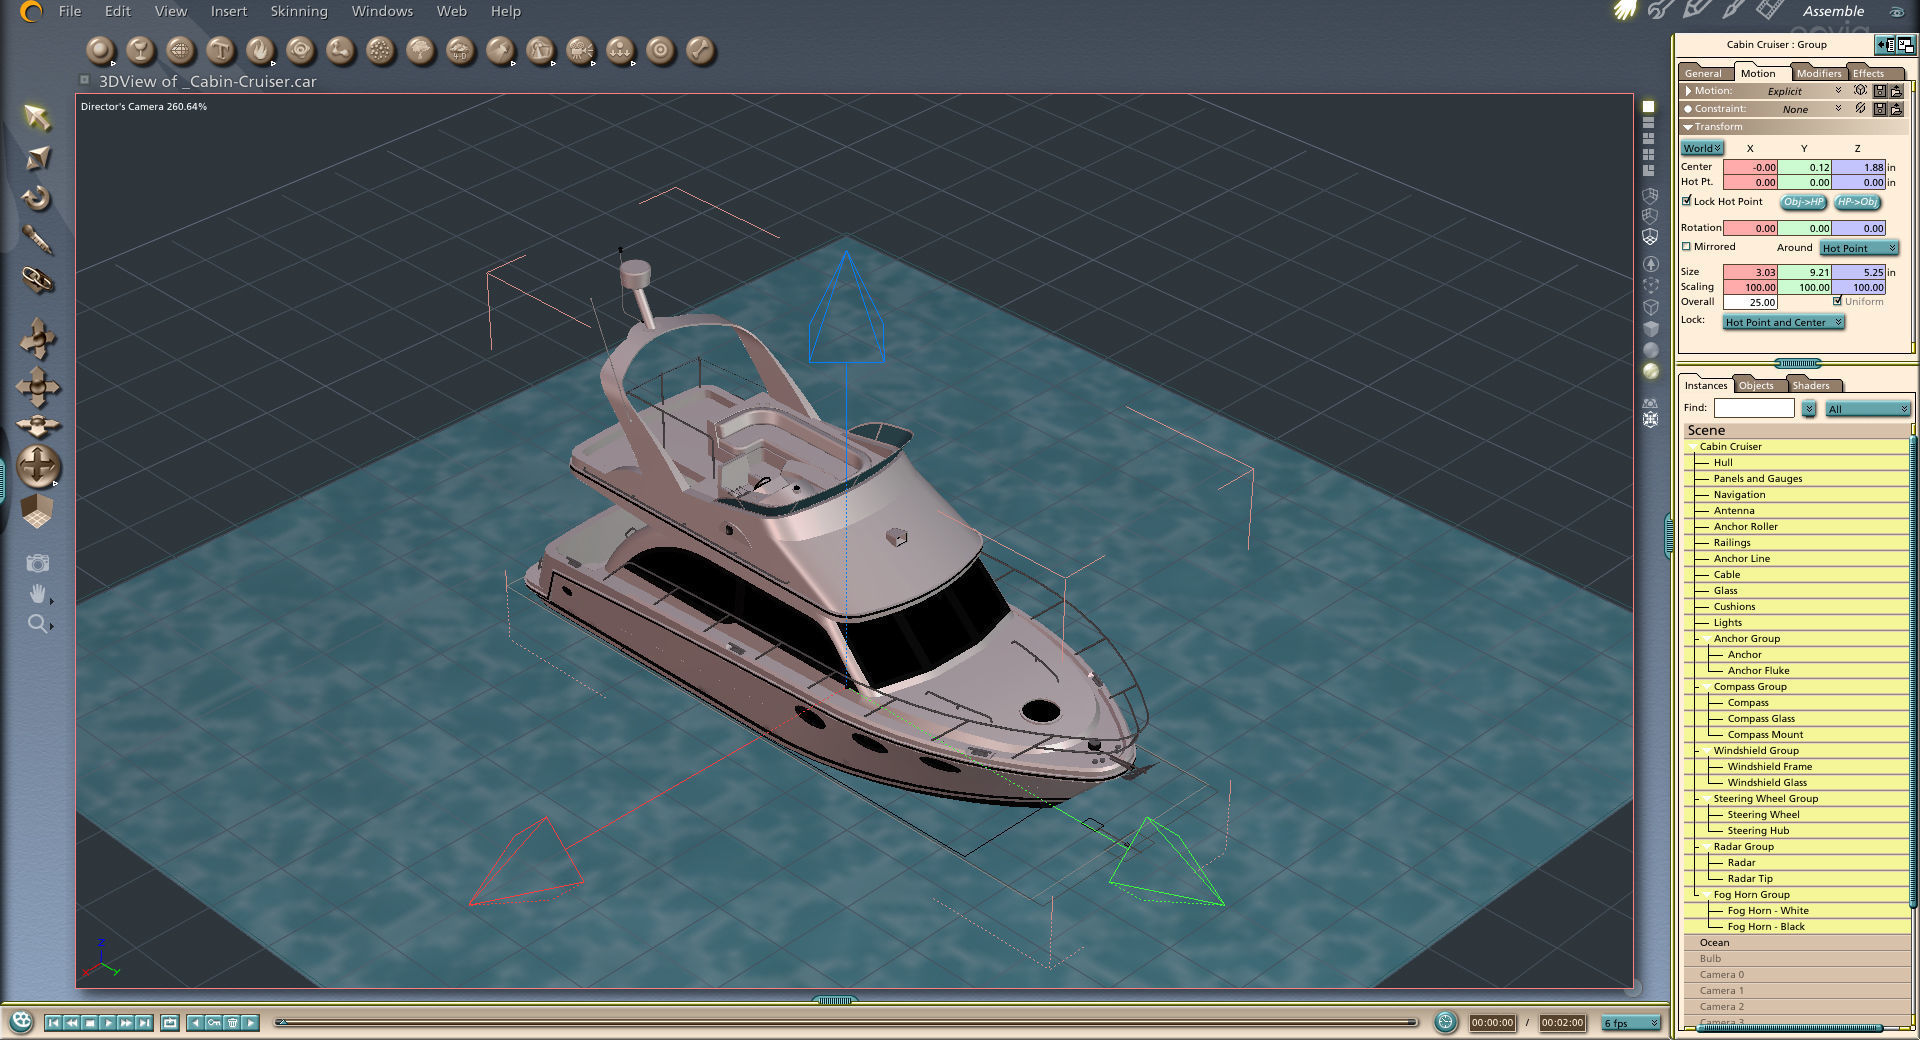This screenshot has height=1040, width=1920.
Task: Enable the Mirrored checkbox
Action: (1687, 246)
